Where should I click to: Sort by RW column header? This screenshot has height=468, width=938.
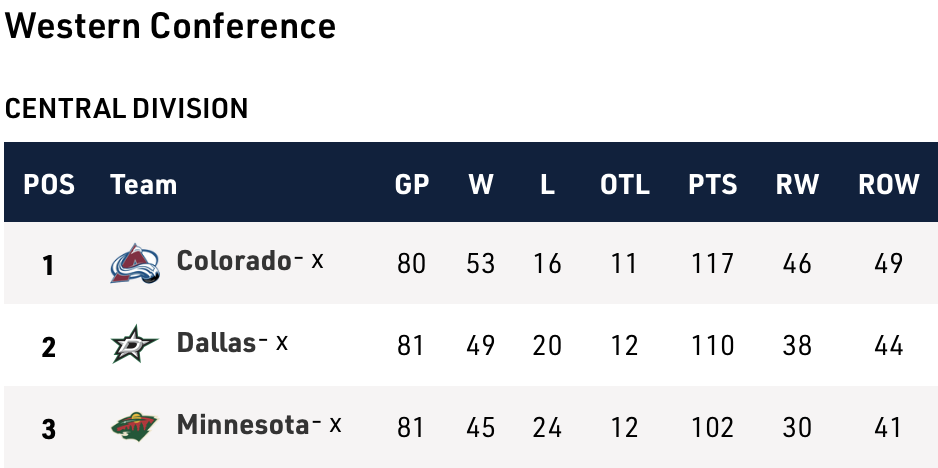point(797,184)
